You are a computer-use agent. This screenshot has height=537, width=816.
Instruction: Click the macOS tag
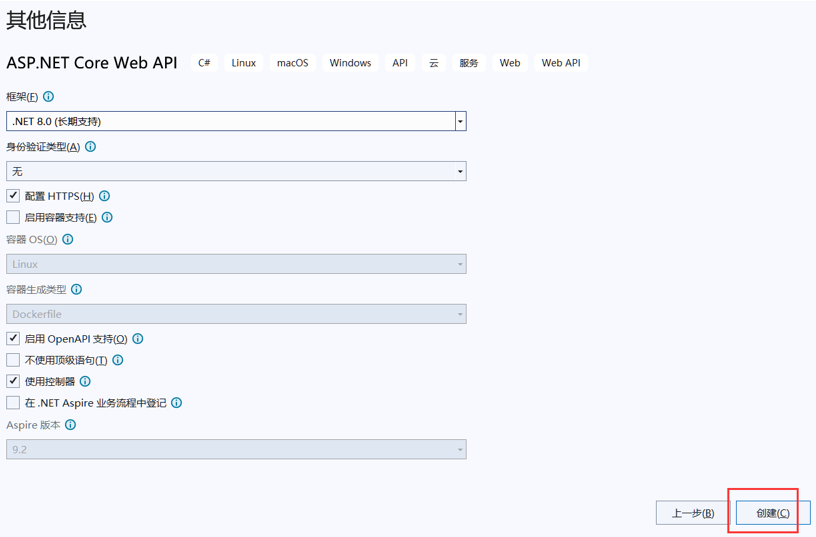tap(292, 62)
